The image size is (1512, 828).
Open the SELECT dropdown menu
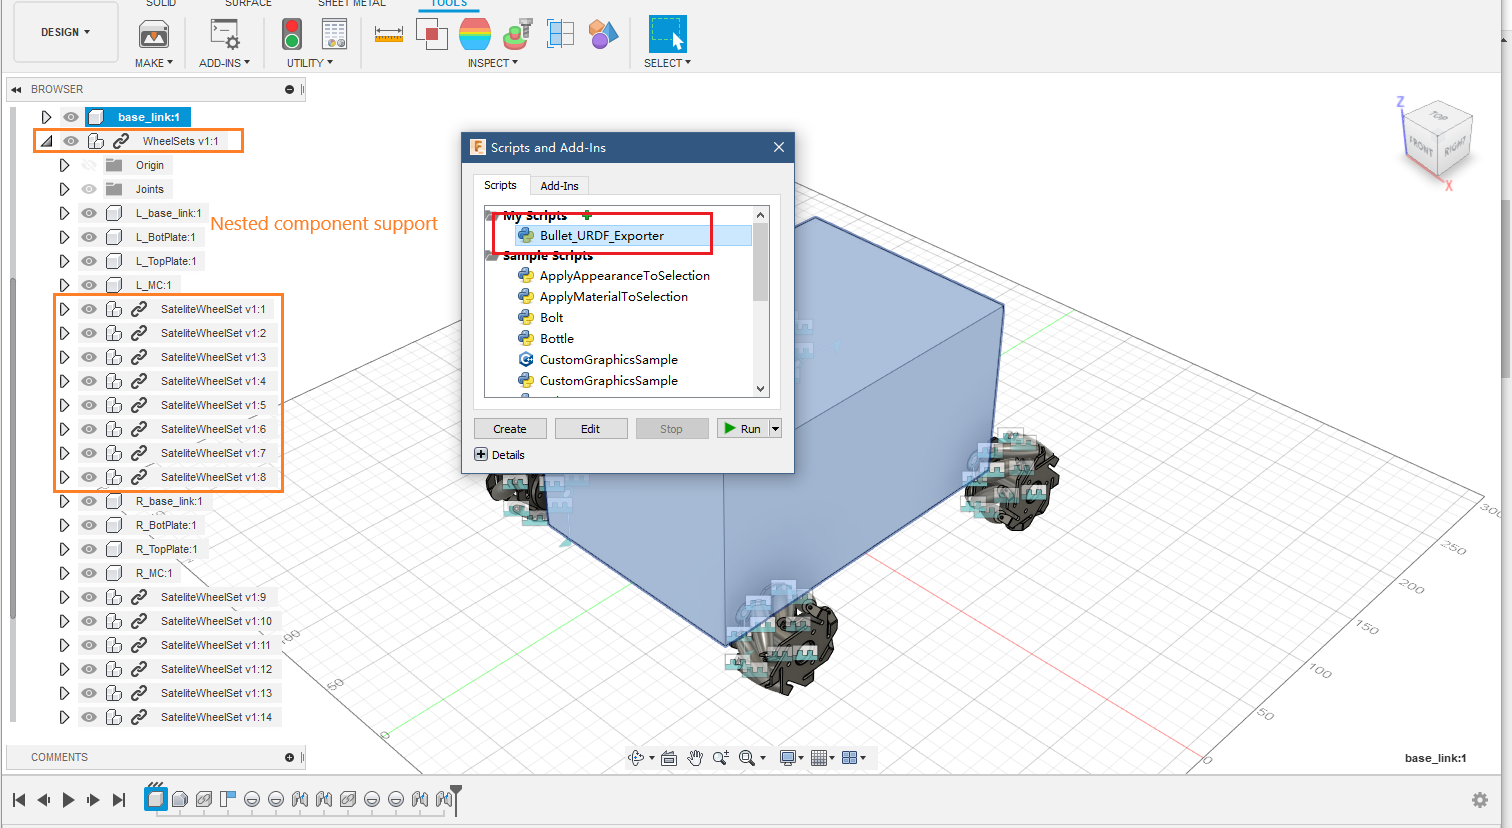pos(667,63)
